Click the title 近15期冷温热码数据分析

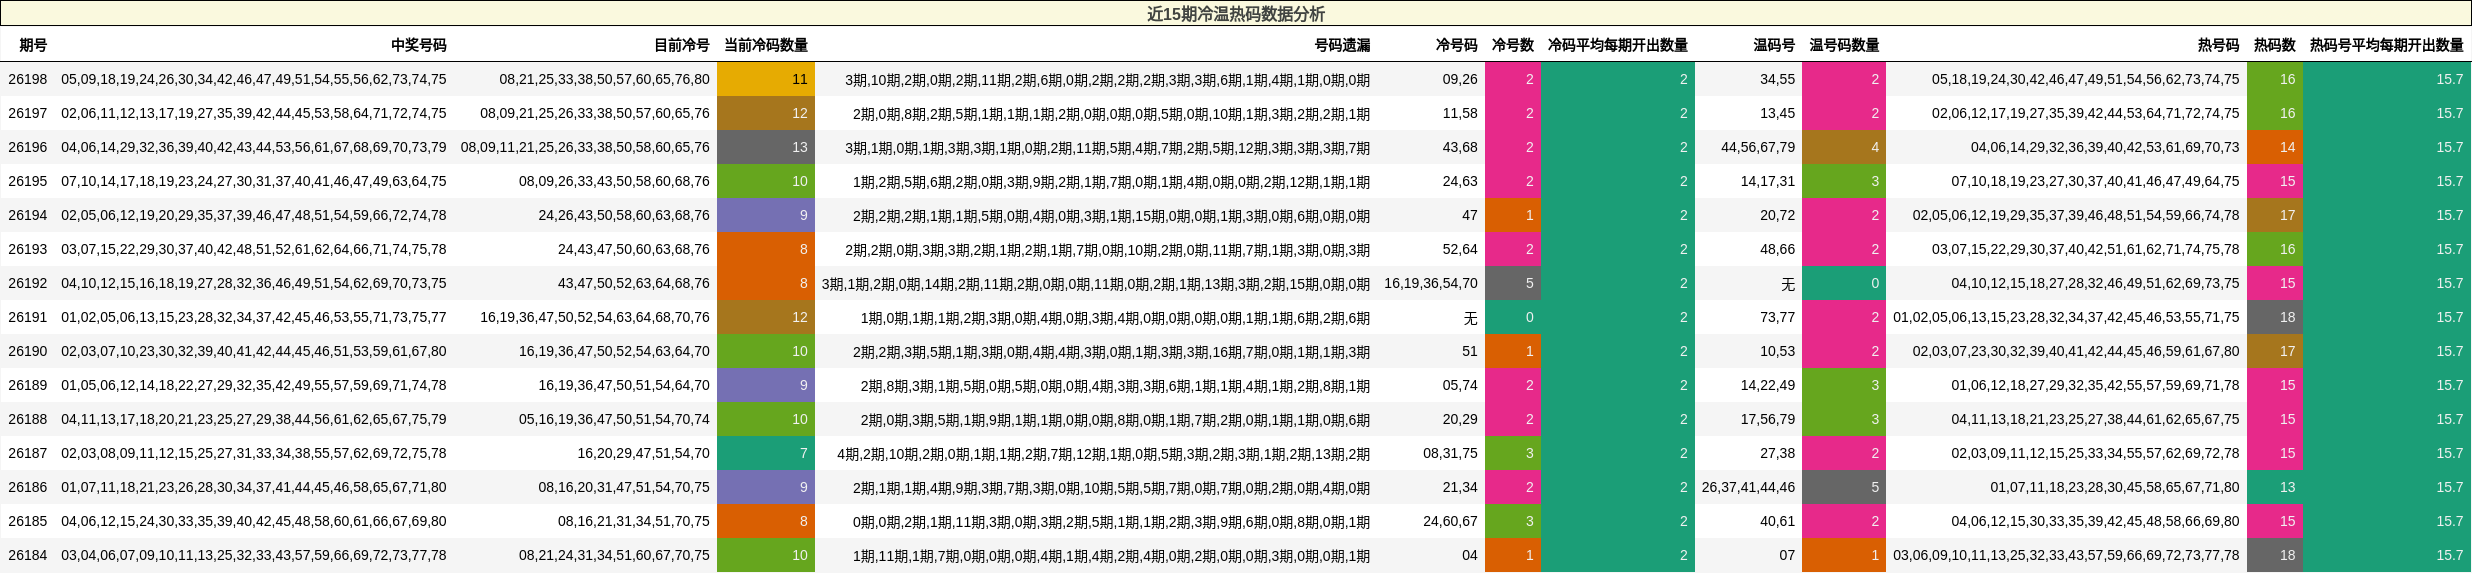pyautogui.click(x=1235, y=14)
